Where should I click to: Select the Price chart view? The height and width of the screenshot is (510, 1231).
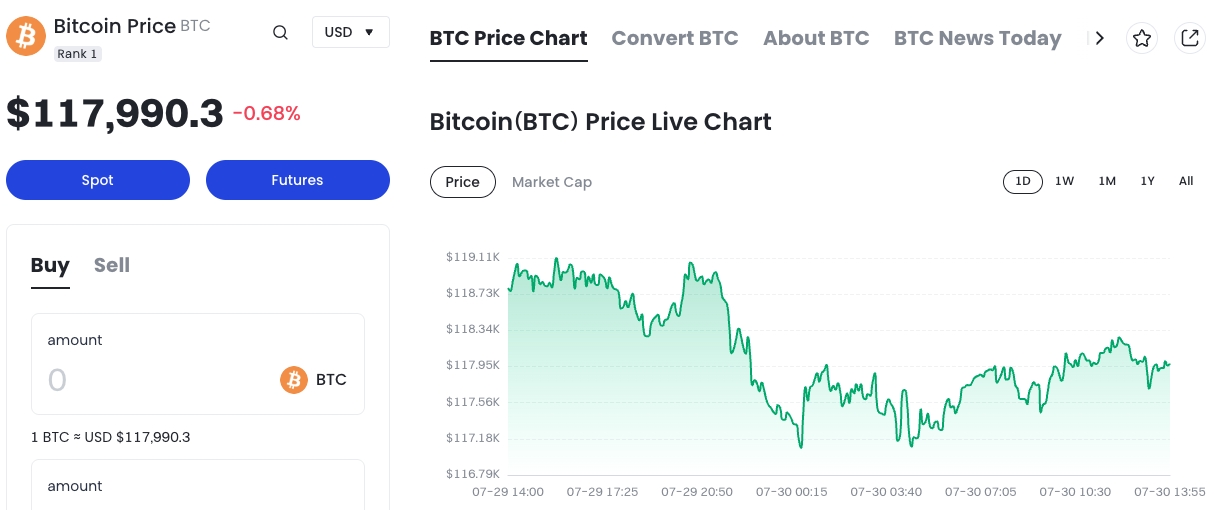pyautogui.click(x=462, y=182)
